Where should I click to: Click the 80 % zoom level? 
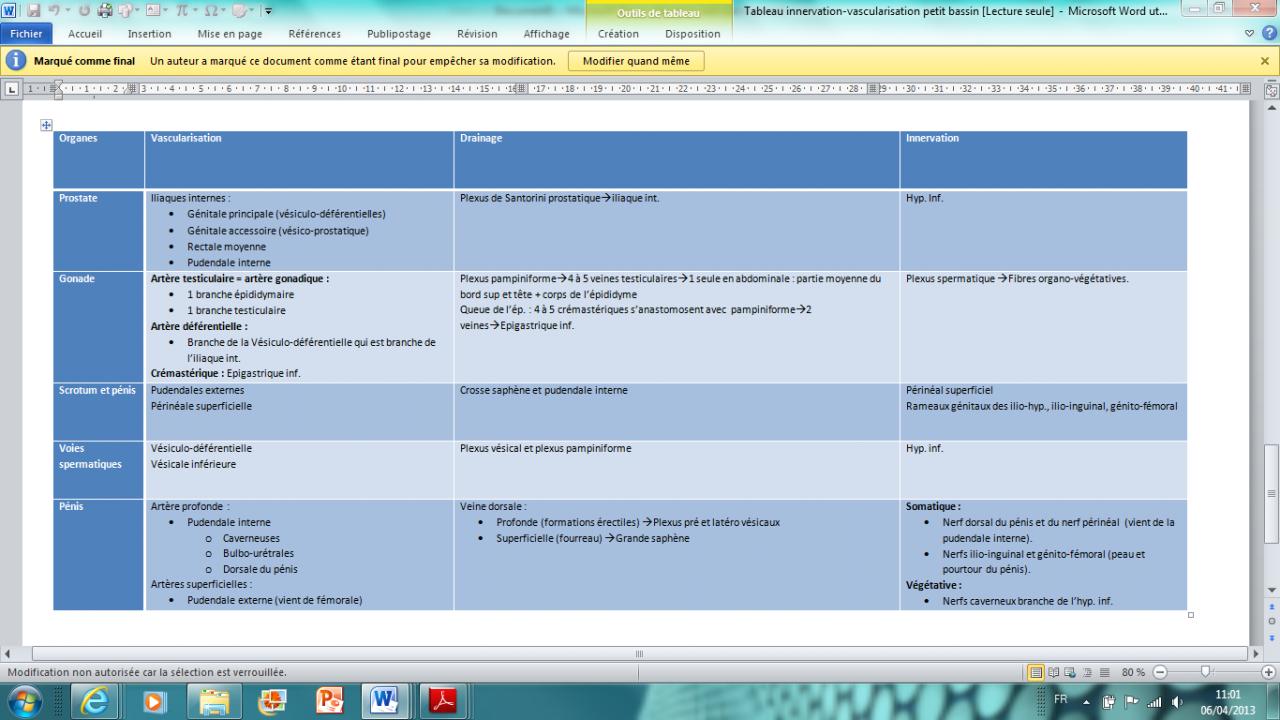[x=1133, y=672]
